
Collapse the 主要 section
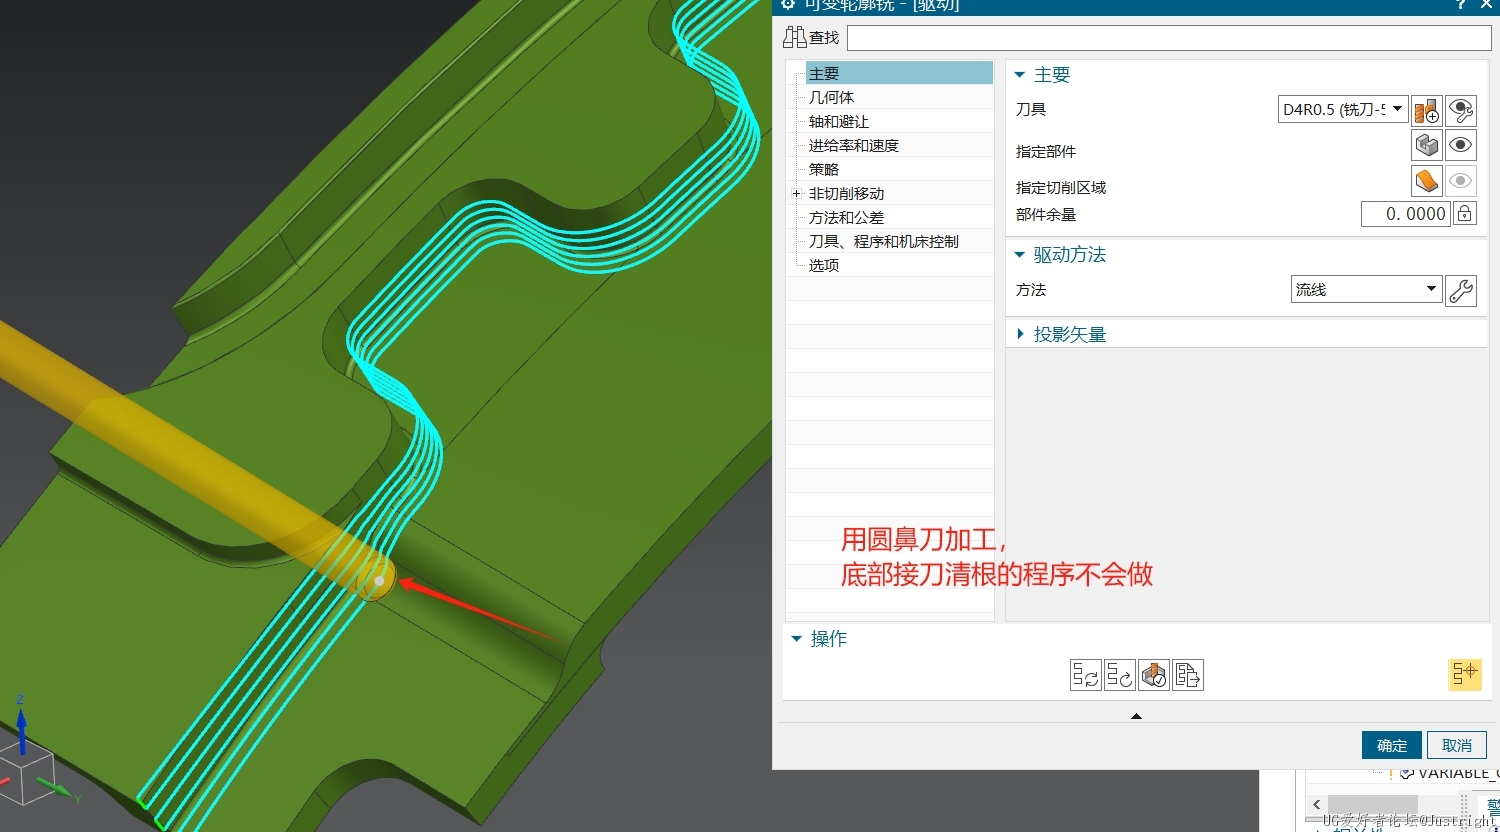1020,75
